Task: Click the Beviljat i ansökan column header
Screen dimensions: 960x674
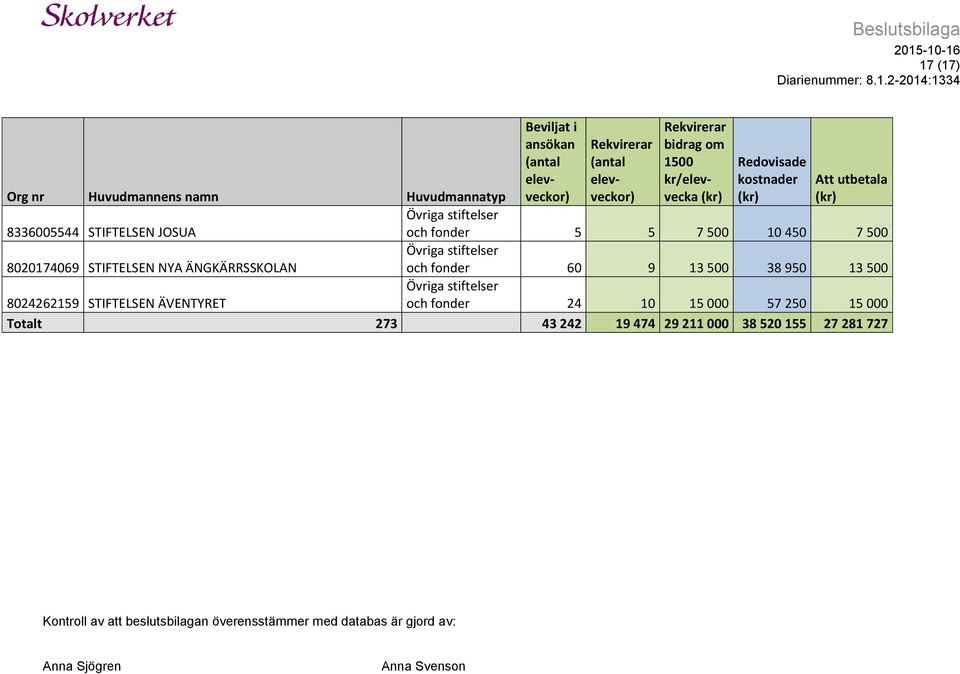Action: (553, 162)
